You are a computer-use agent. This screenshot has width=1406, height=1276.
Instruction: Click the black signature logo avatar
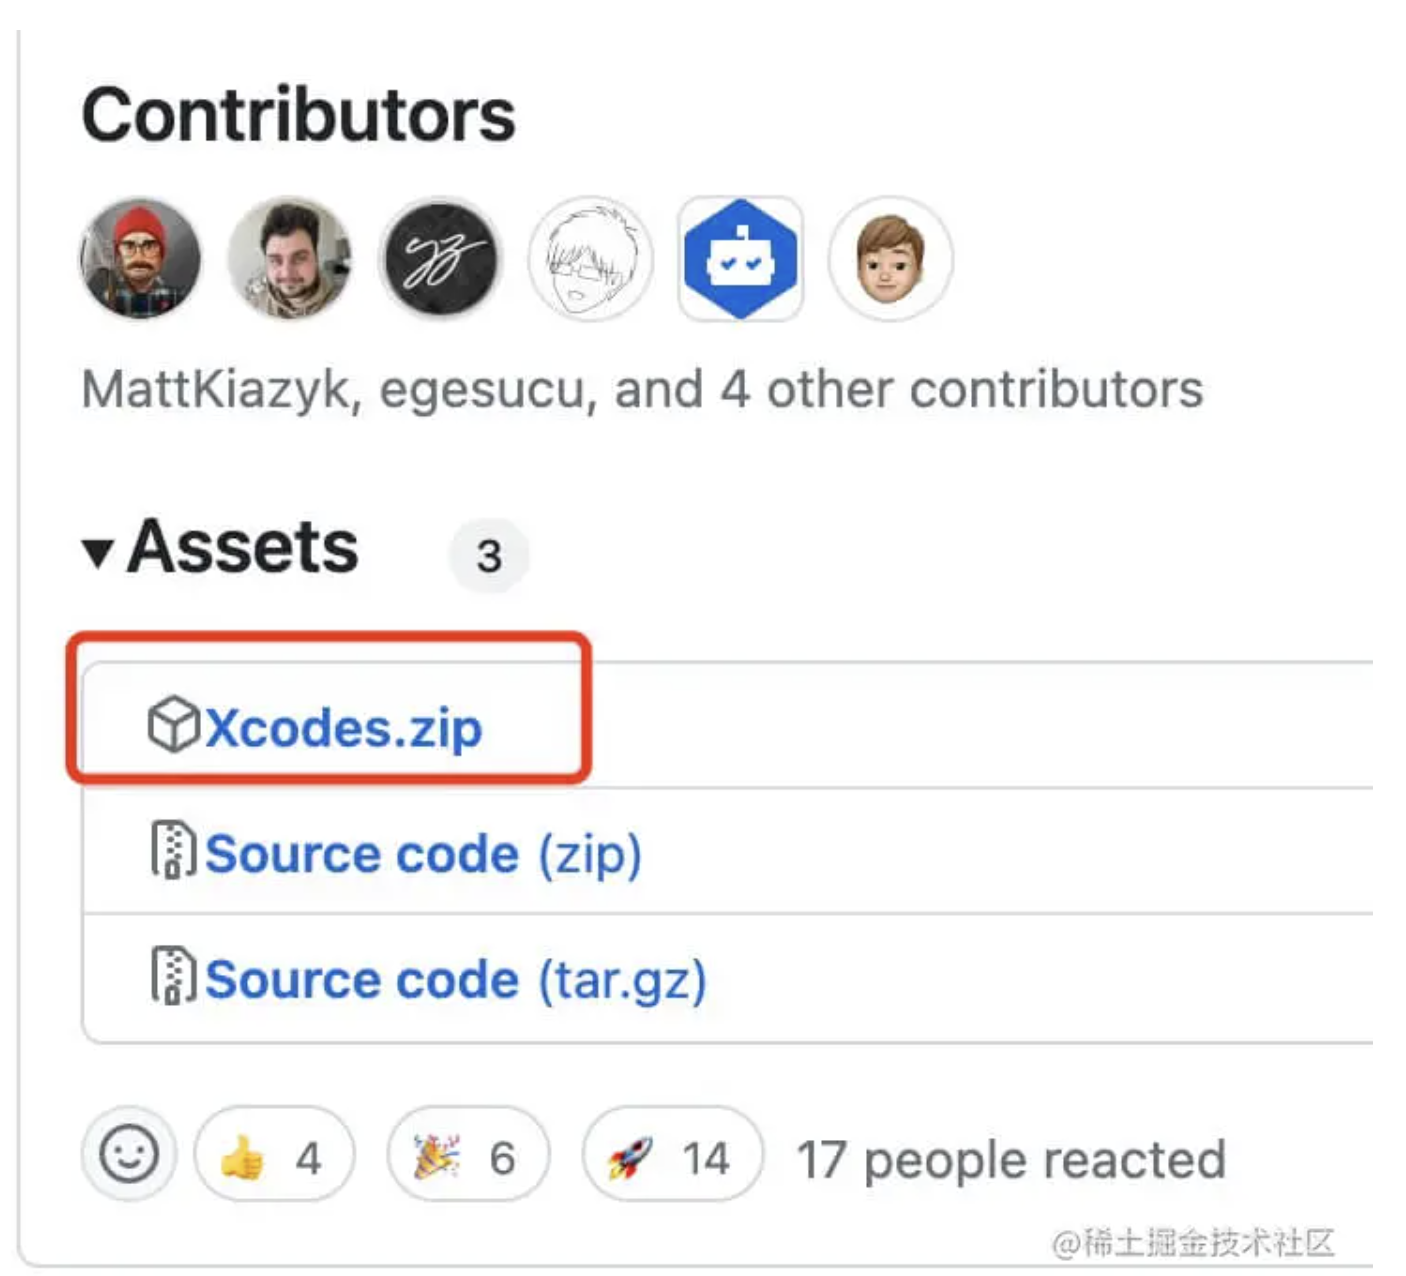(440, 258)
